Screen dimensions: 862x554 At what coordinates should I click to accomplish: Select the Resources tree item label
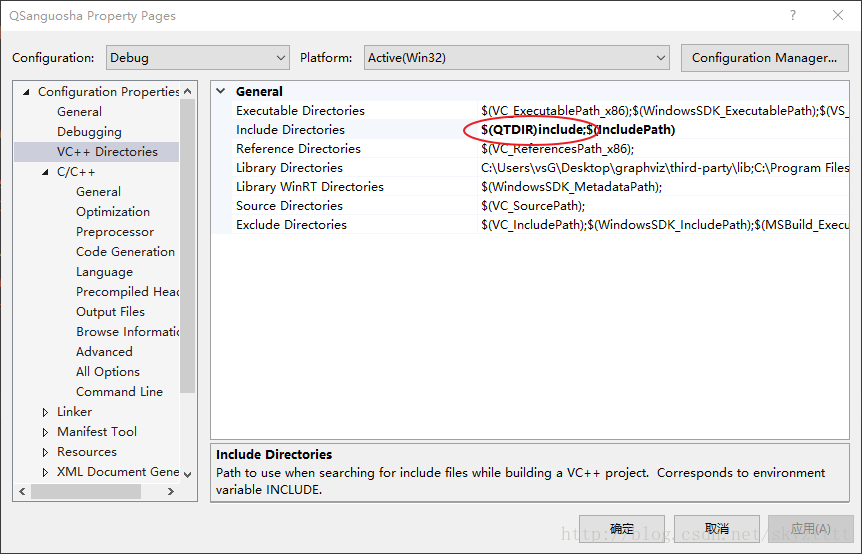pos(87,452)
